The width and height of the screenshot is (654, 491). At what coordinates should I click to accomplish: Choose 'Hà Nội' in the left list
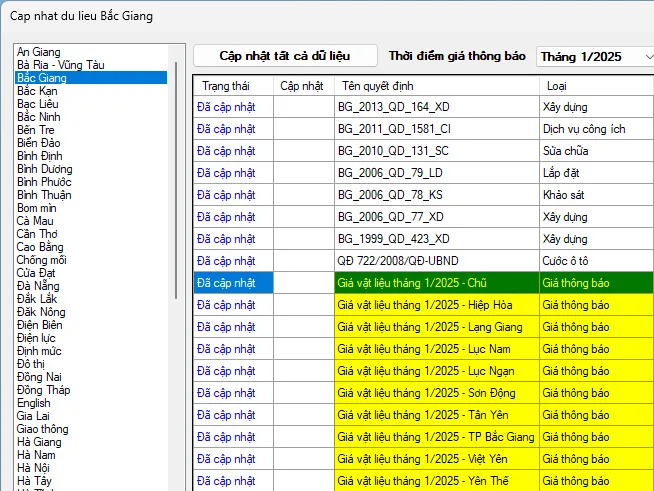coord(36,468)
